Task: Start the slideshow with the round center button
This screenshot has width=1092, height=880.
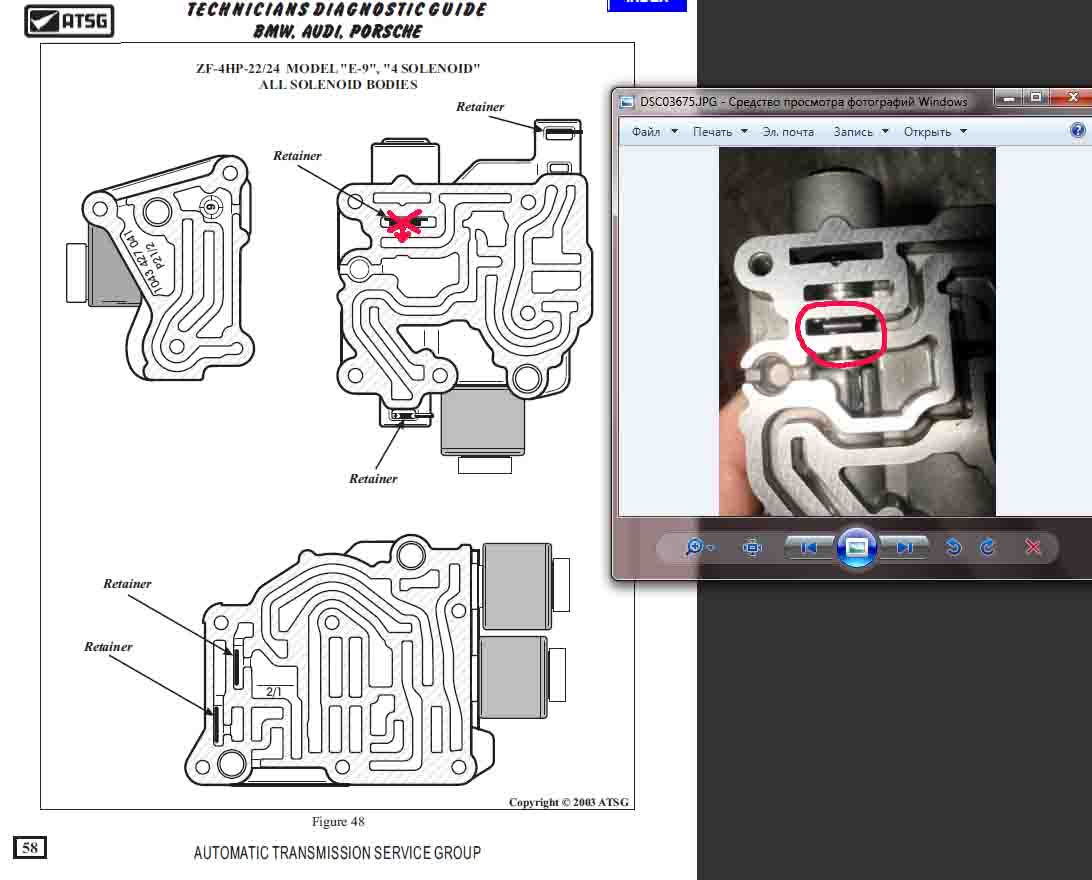Action: coord(856,547)
